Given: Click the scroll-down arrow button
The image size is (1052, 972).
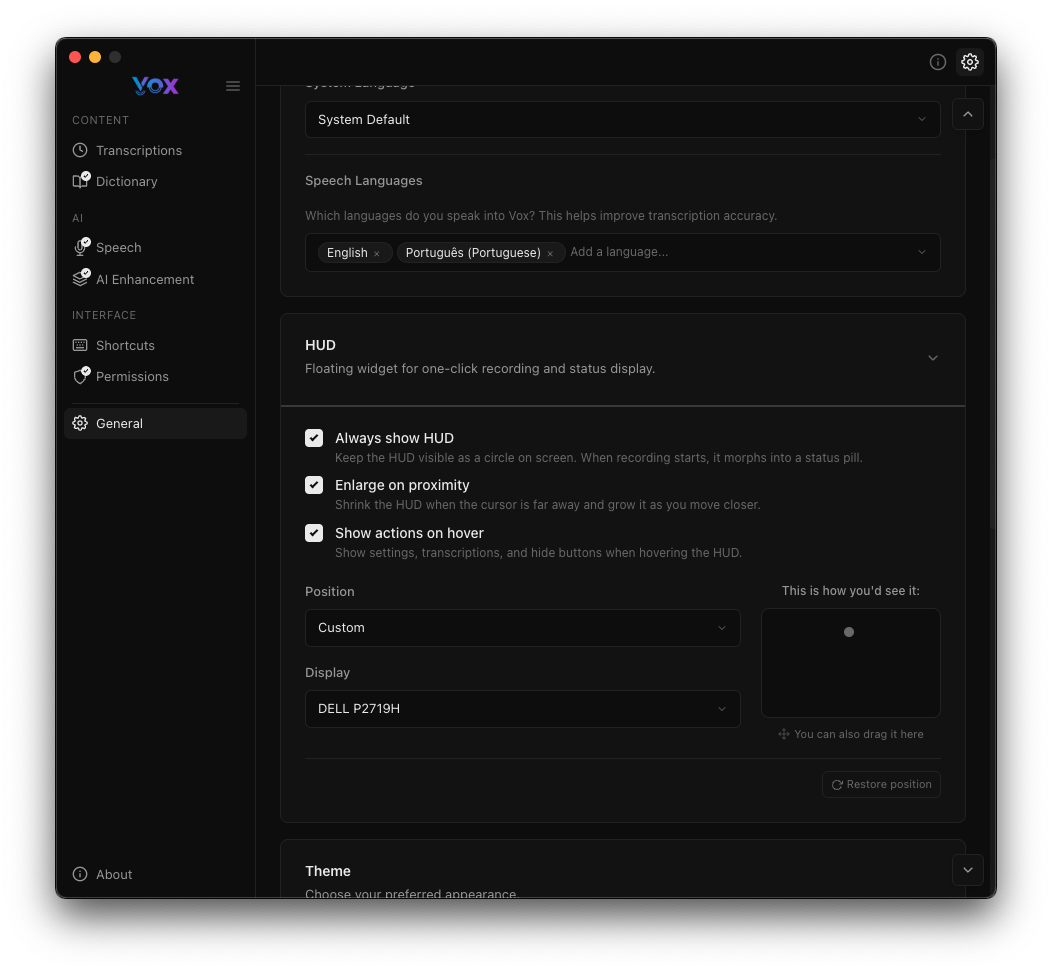Looking at the screenshot, I should tap(967, 870).
